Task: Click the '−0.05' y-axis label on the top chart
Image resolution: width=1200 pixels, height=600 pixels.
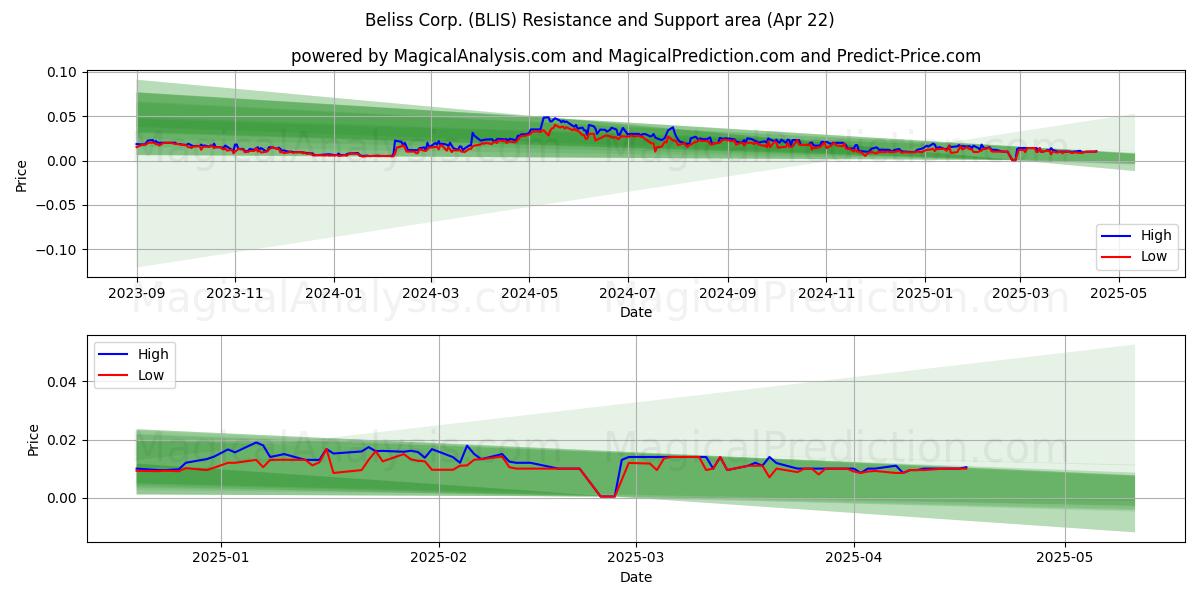Action: point(56,205)
